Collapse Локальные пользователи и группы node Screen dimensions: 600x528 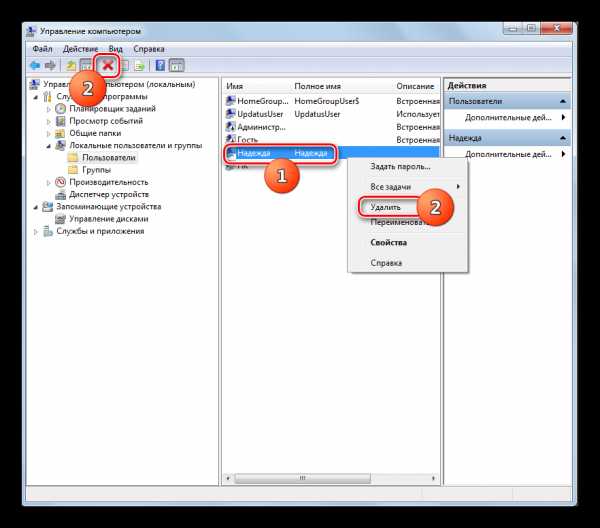[49, 146]
